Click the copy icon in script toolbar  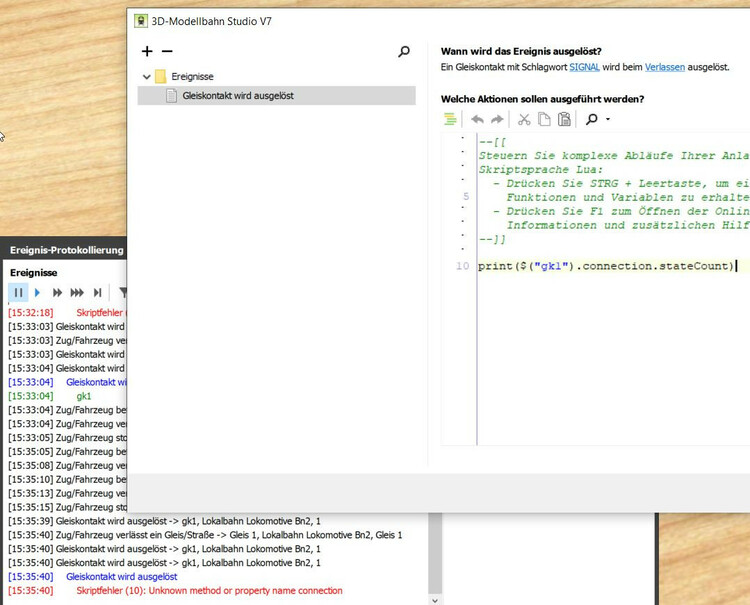coord(544,120)
